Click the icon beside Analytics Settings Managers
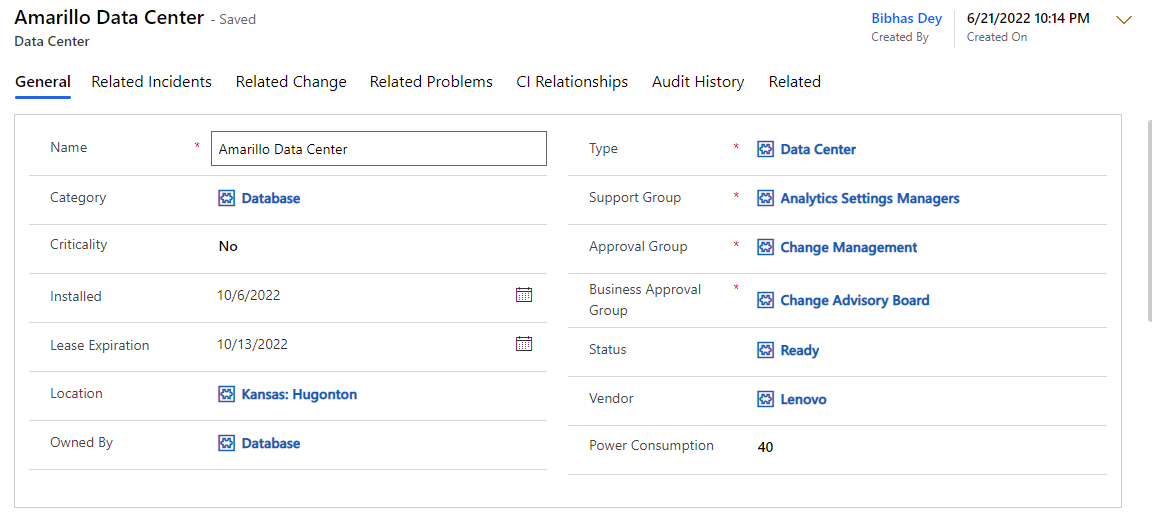This screenshot has height=521, width=1152. 766,198
